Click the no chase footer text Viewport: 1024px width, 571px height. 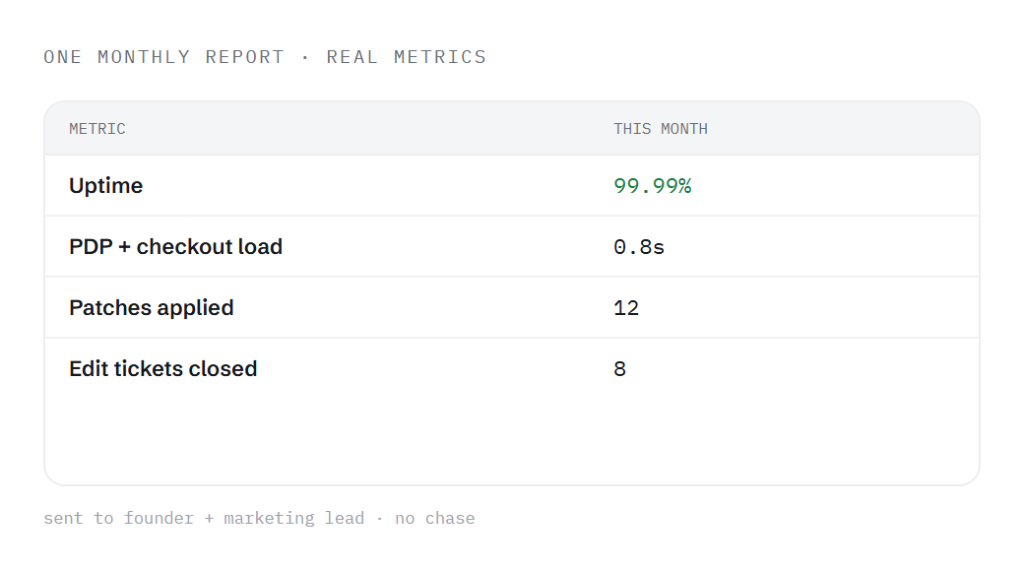(435, 518)
